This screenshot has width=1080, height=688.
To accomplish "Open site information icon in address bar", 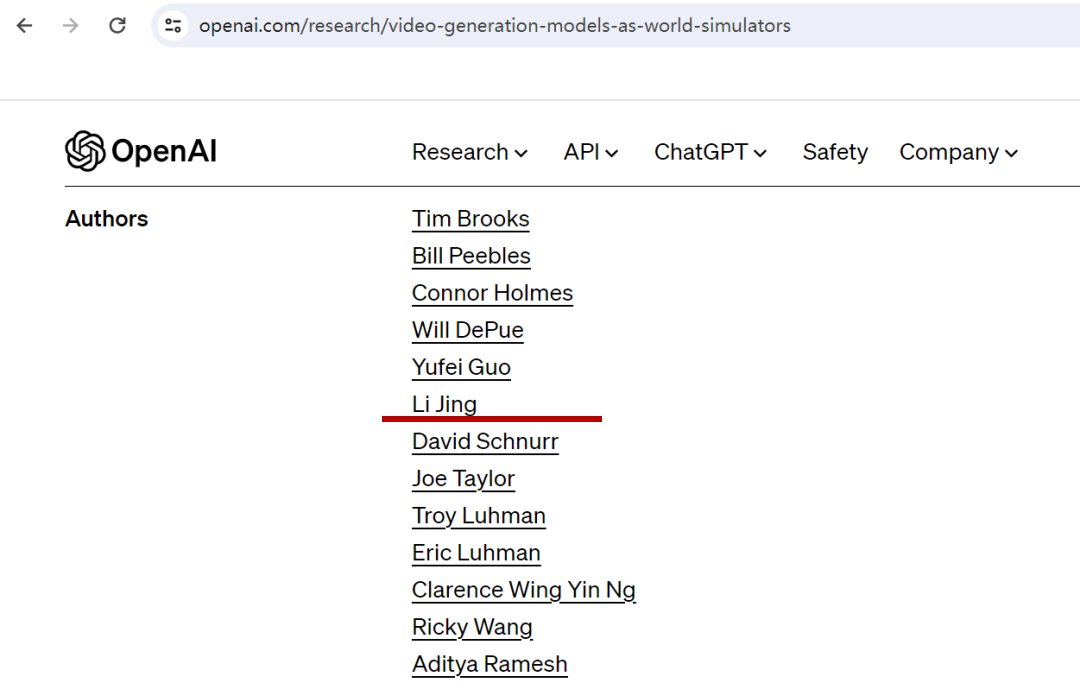I will tap(173, 26).
